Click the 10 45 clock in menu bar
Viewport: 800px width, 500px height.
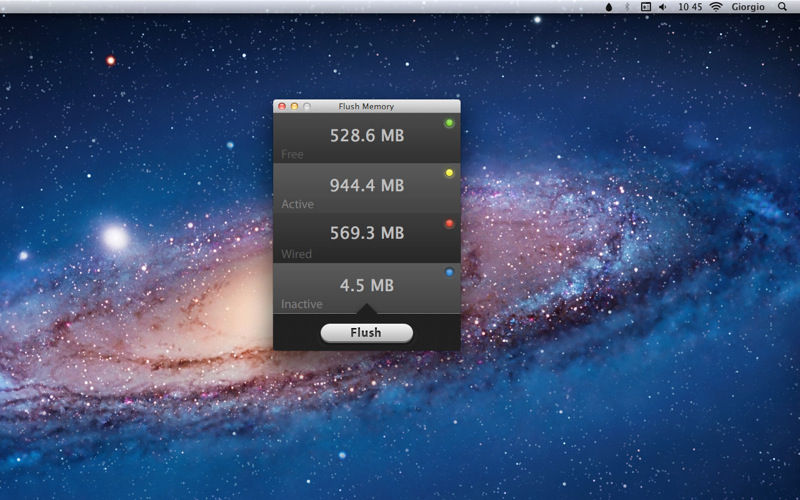click(x=690, y=7)
